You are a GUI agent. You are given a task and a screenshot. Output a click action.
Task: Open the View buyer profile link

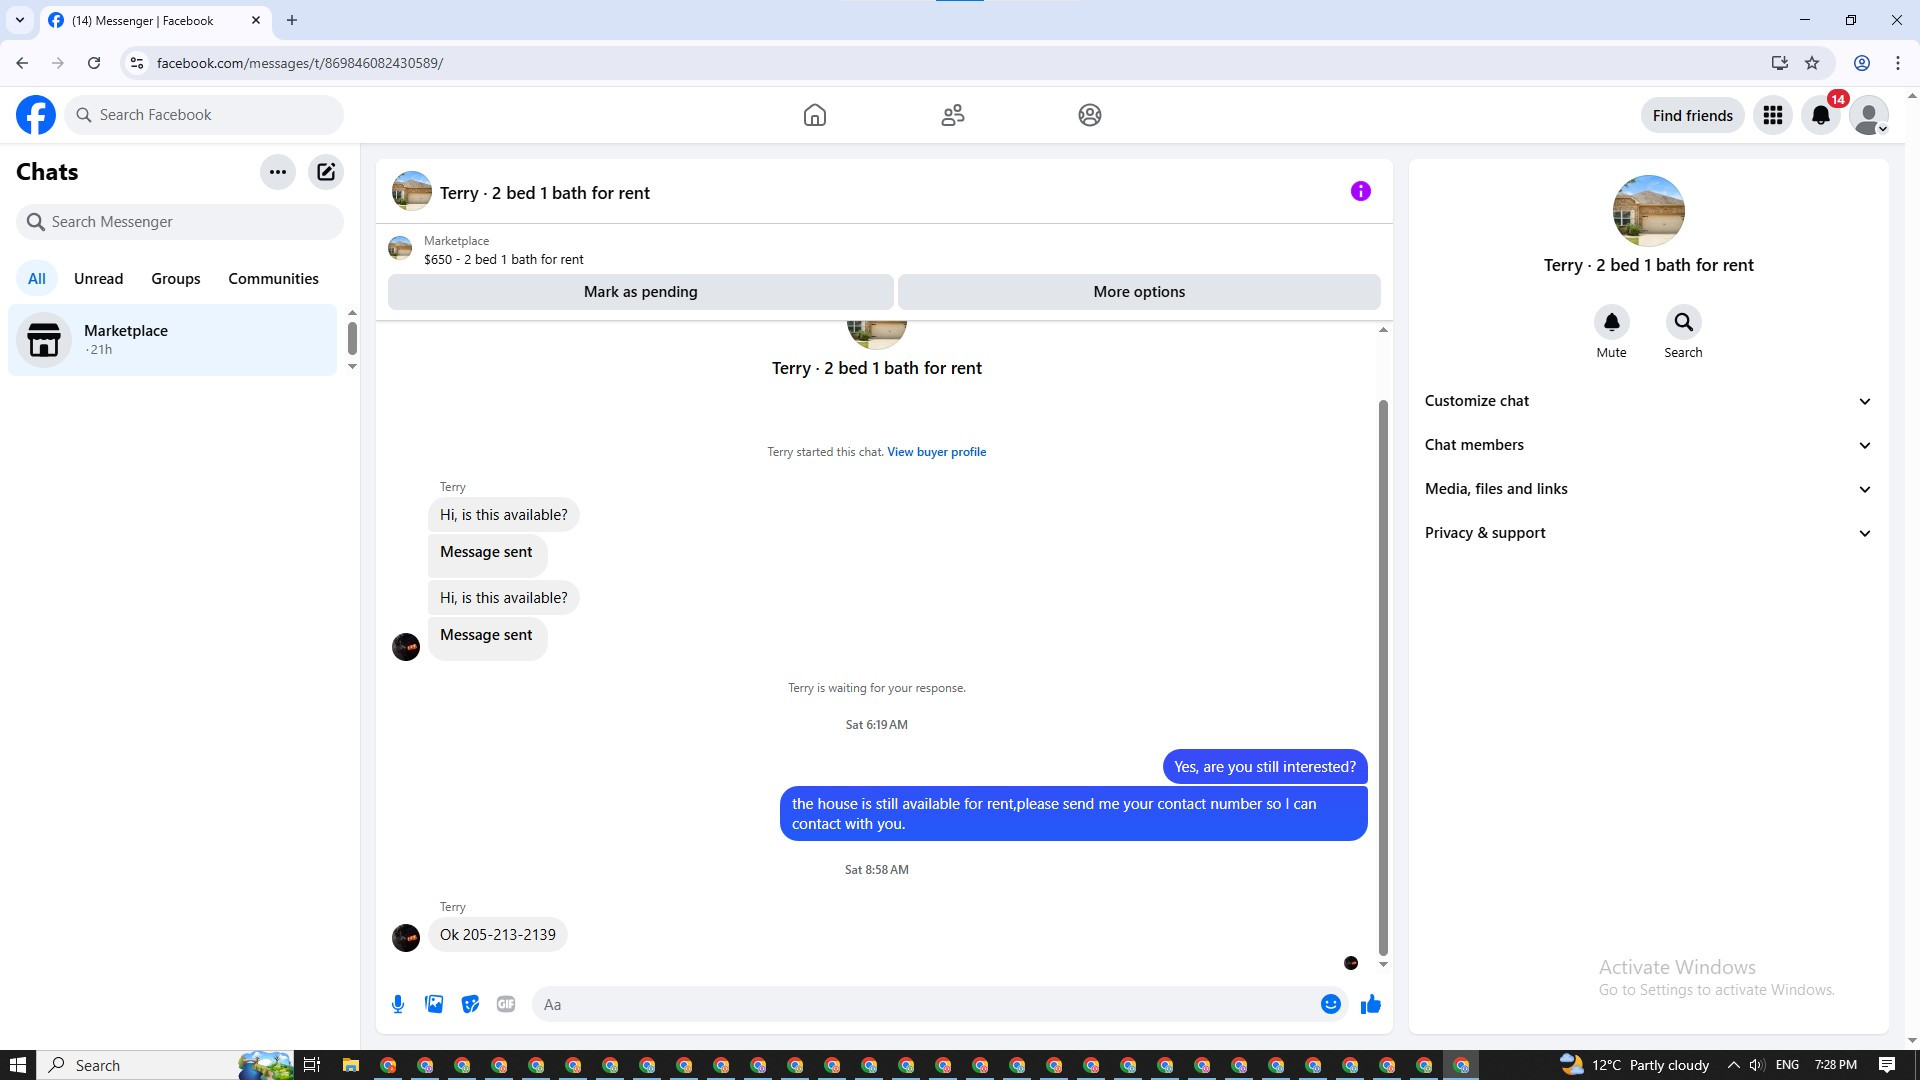point(936,452)
